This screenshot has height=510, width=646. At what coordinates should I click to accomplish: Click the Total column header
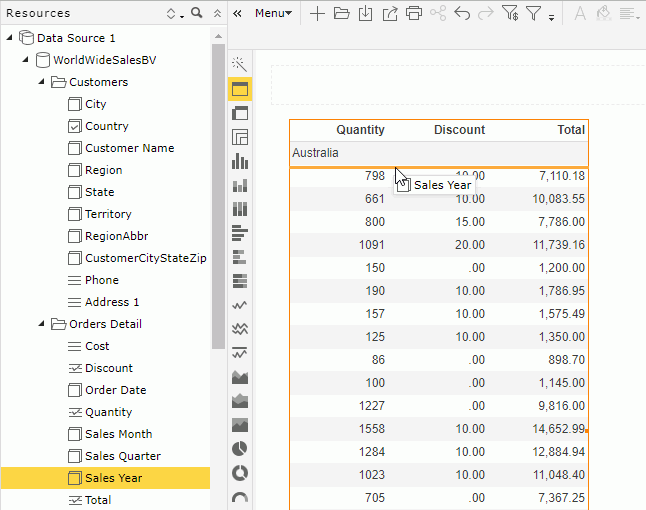coord(571,130)
